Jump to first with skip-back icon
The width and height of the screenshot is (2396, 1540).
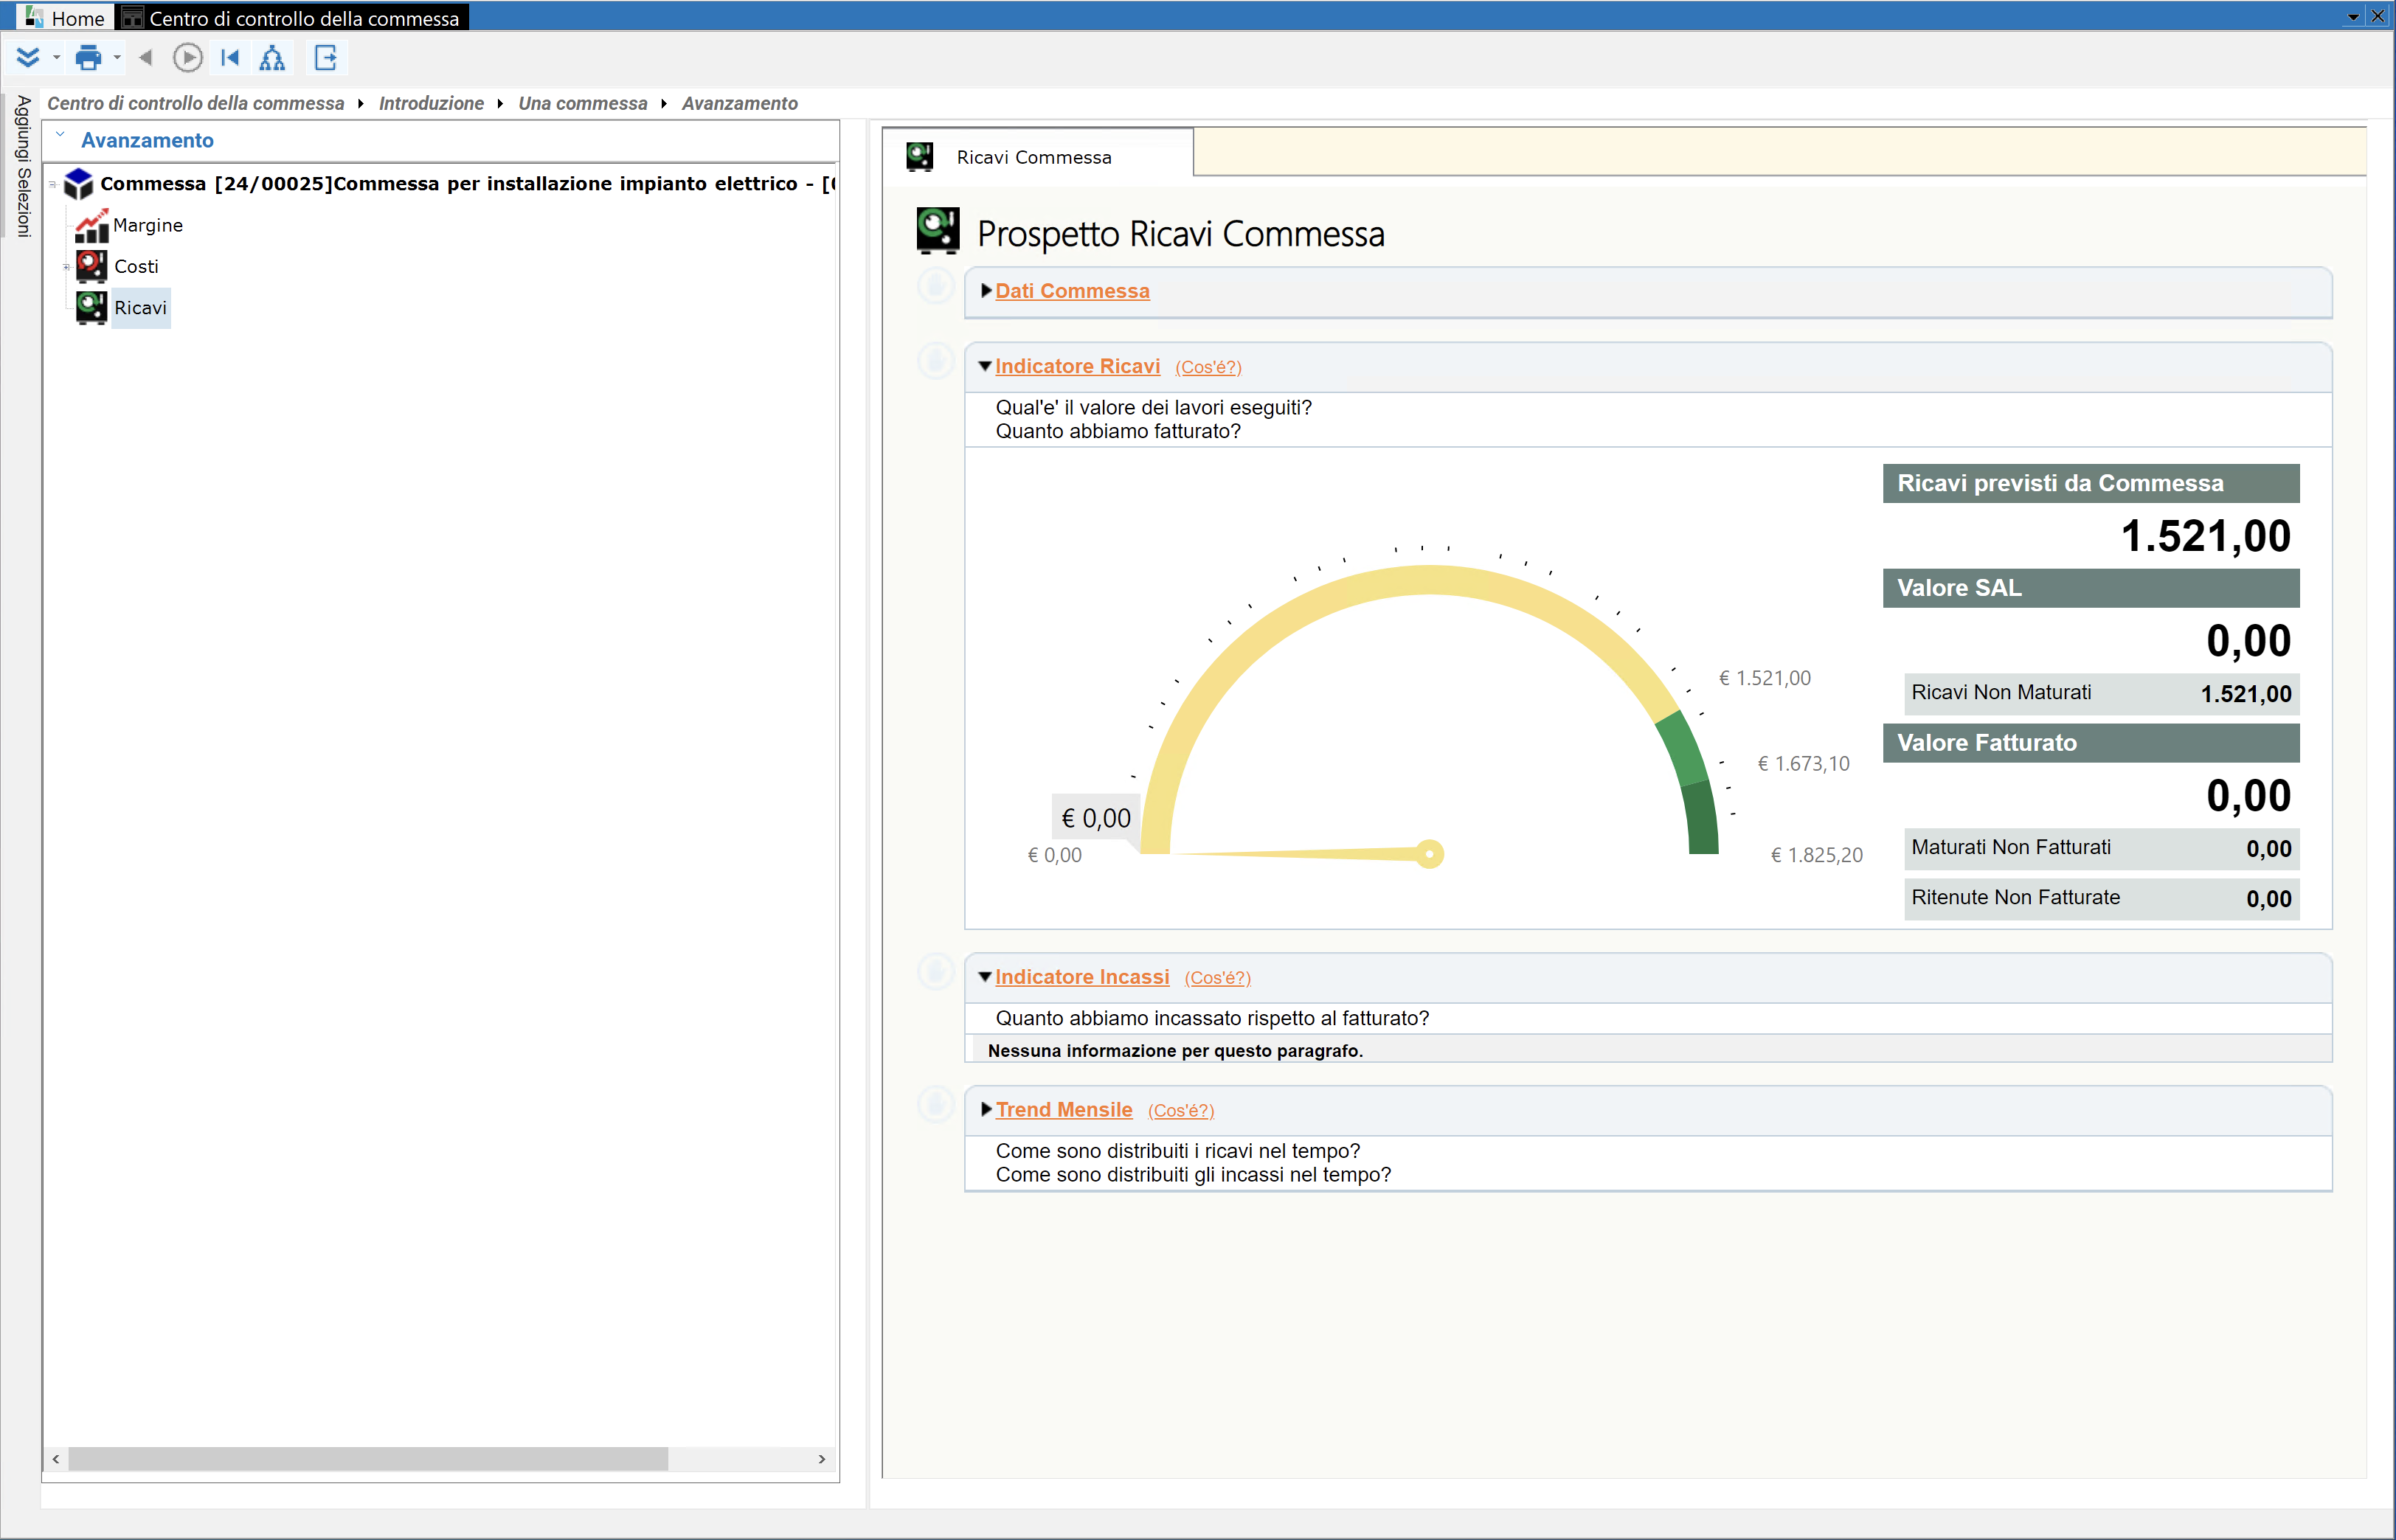tap(230, 58)
